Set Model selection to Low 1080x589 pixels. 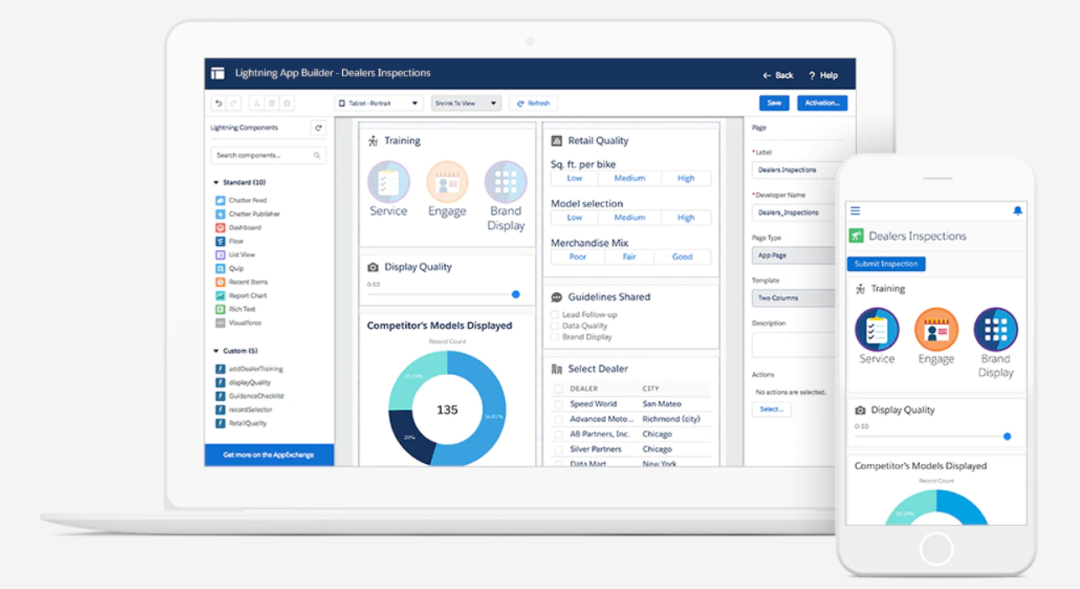click(x=574, y=218)
